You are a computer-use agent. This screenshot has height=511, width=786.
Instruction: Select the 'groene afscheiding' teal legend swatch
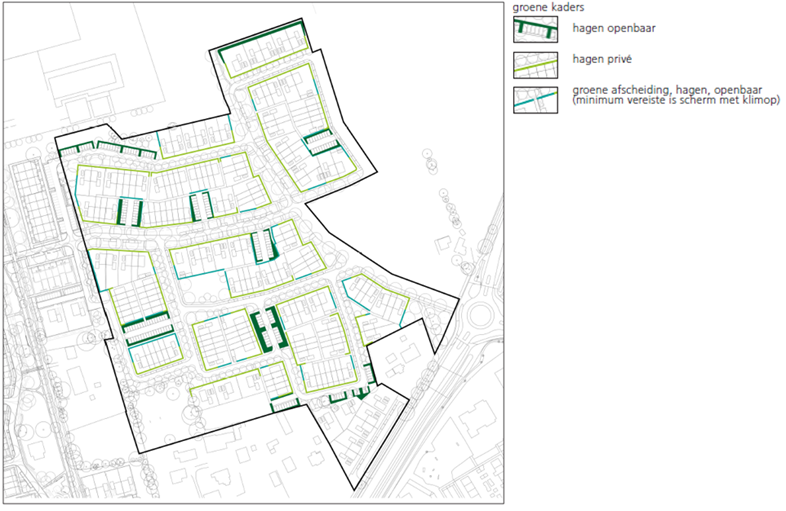click(535, 100)
